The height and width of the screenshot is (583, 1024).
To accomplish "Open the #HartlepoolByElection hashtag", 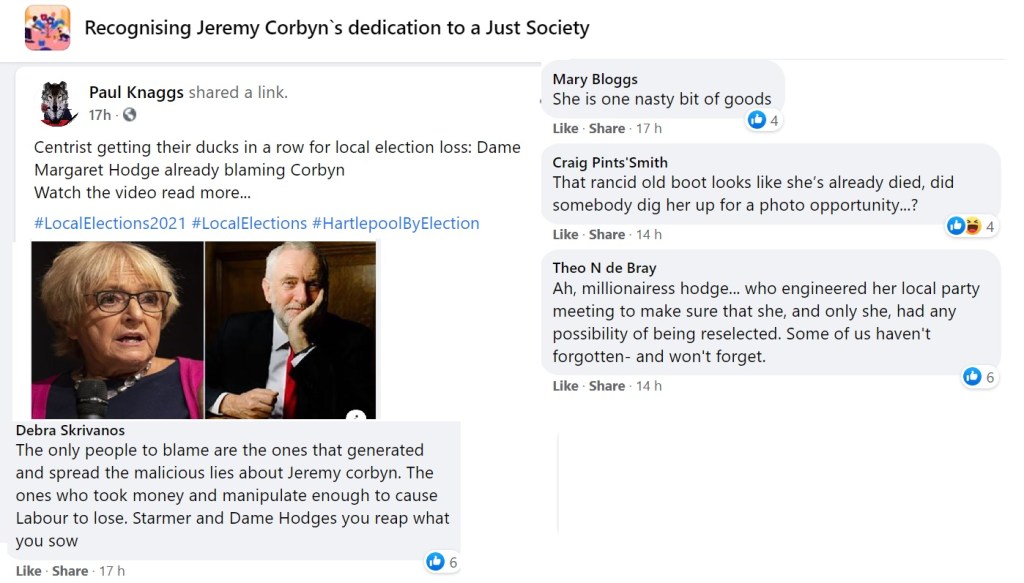I will (x=395, y=223).
